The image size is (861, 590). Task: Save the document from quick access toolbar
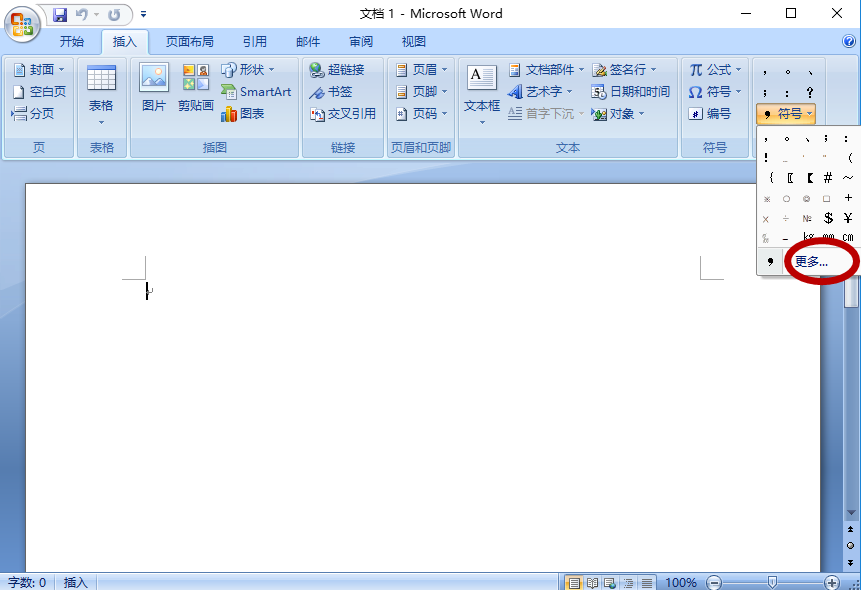pyautogui.click(x=59, y=14)
